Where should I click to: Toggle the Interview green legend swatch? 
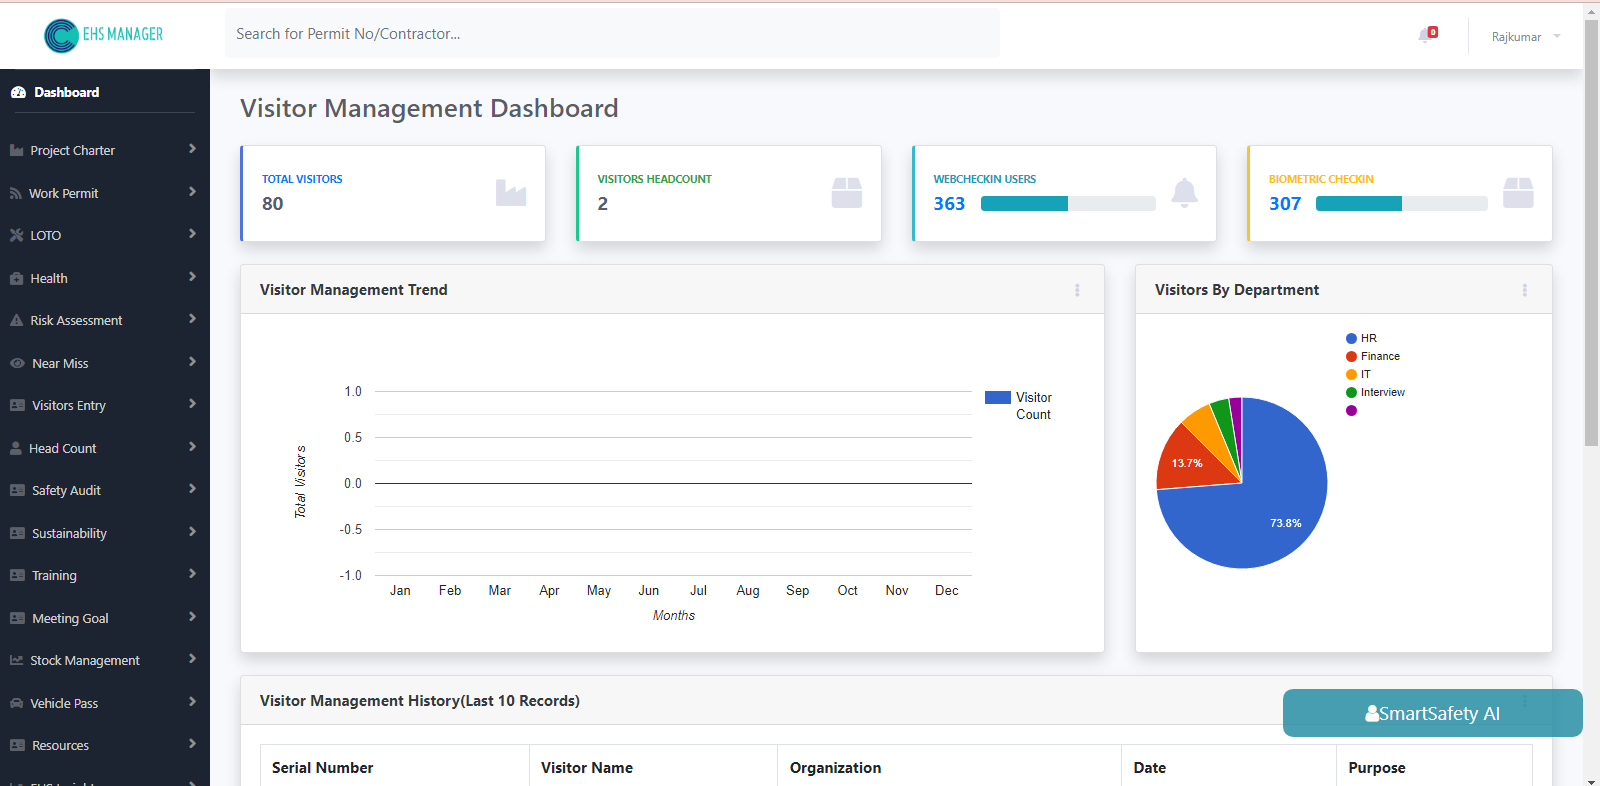click(1351, 393)
